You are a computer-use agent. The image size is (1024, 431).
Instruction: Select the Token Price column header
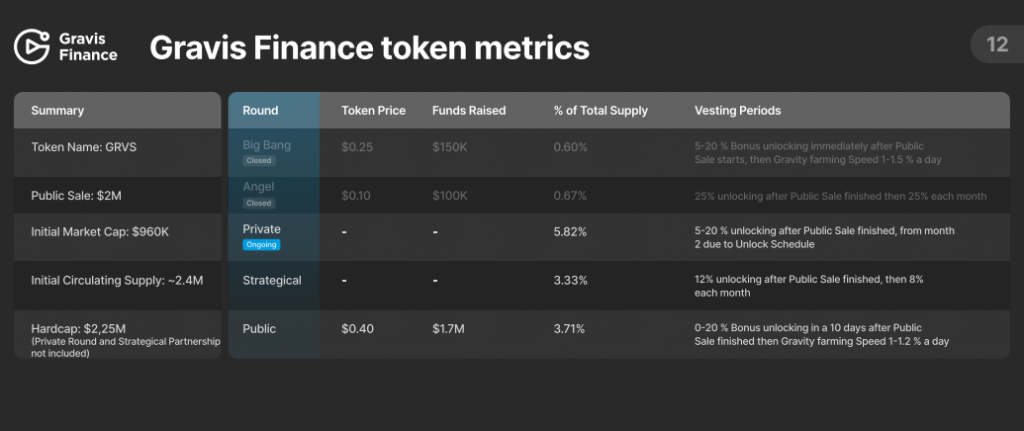click(x=373, y=110)
